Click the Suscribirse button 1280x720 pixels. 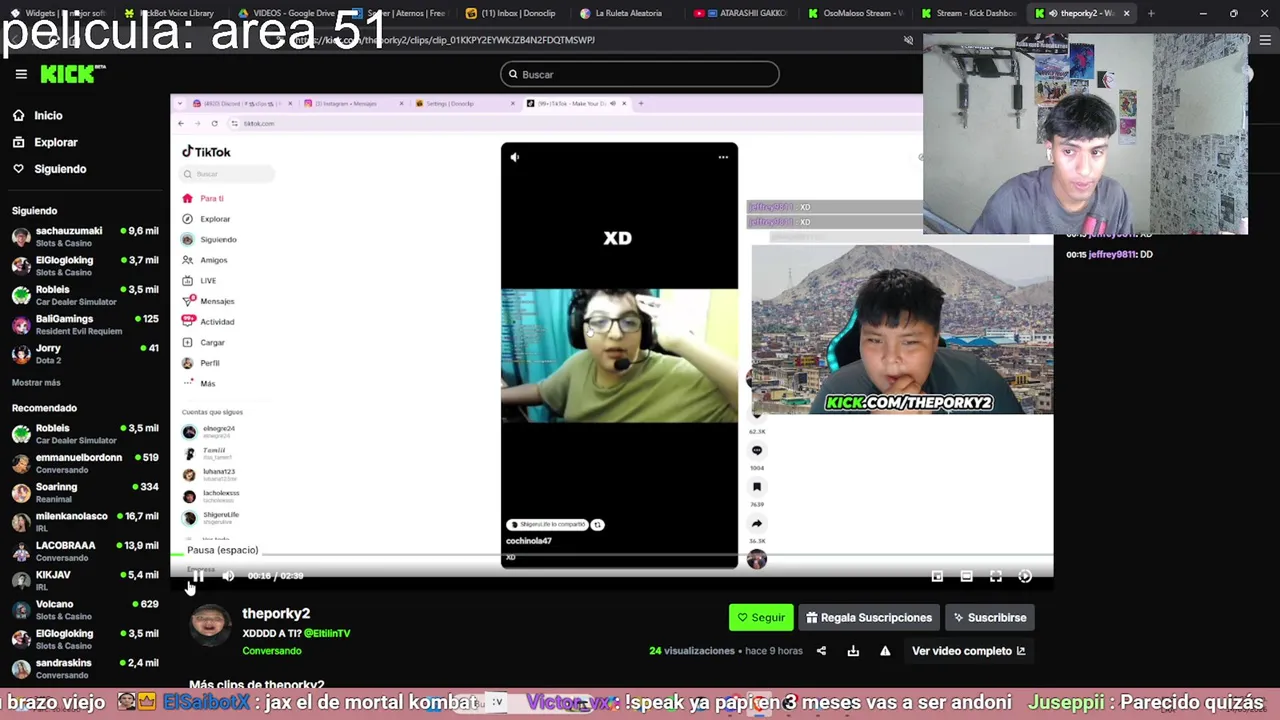990,618
